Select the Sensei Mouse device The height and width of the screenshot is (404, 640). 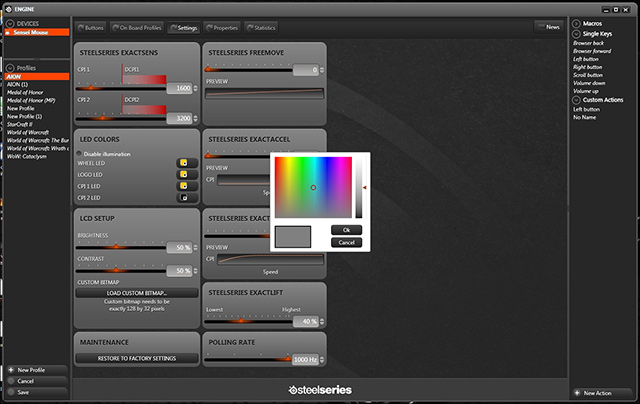[x=37, y=32]
